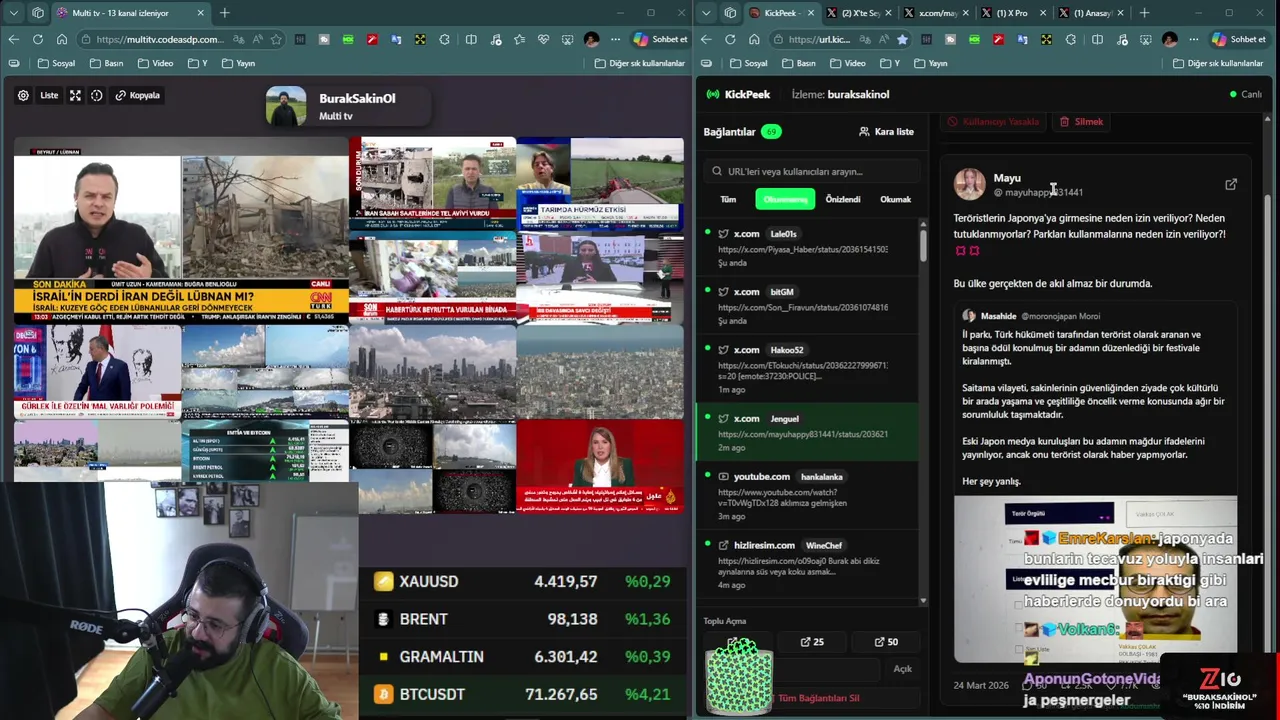Open Kara liste blacklist
The height and width of the screenshot is (720, 1280).
(886, 131)
